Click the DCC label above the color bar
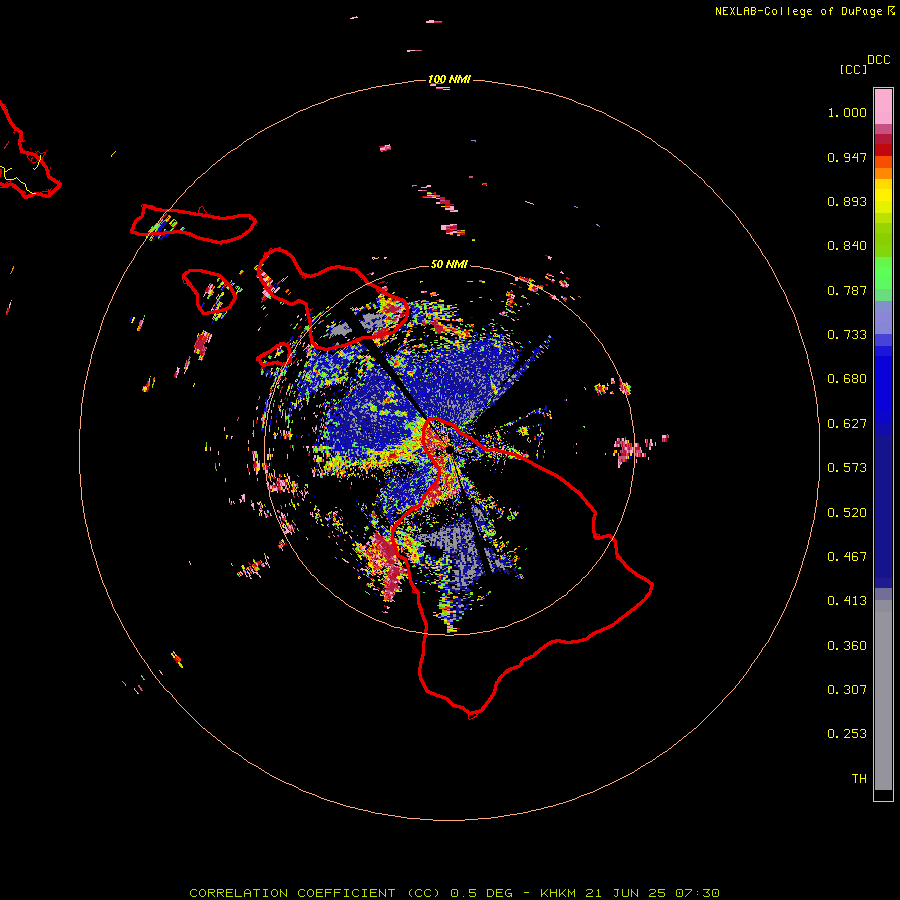This screenshot has height=900, width=900. click(878, 60)
